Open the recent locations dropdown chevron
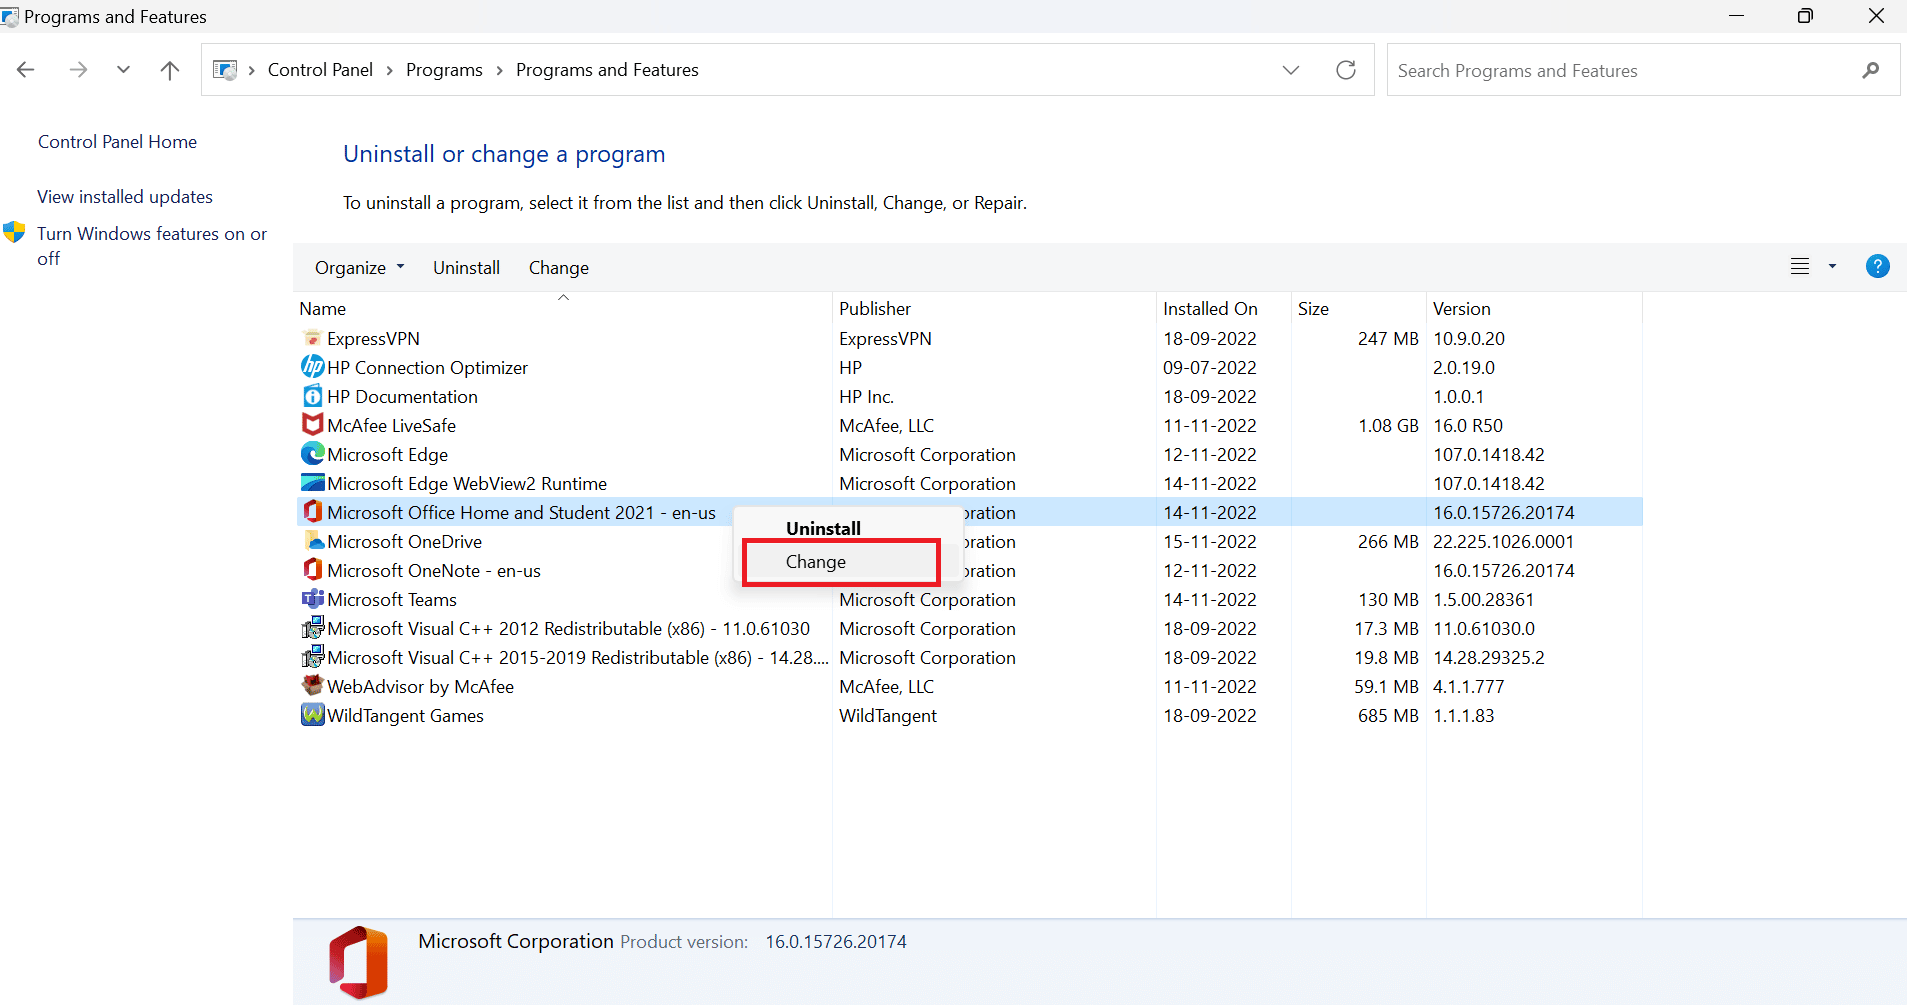 click(x=123, y=70)
